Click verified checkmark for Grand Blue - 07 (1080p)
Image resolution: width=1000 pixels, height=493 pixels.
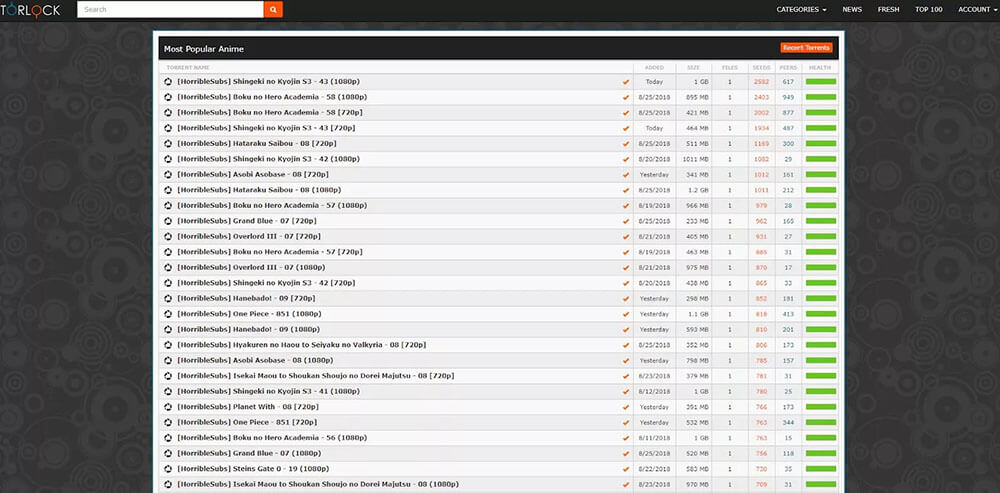(x=626, y=453)
